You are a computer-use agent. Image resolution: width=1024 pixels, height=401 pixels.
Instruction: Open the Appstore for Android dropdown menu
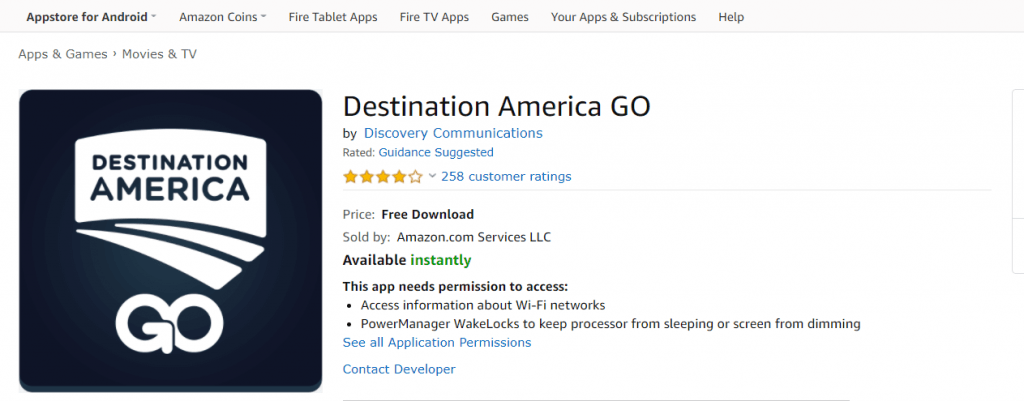point(91,17)
